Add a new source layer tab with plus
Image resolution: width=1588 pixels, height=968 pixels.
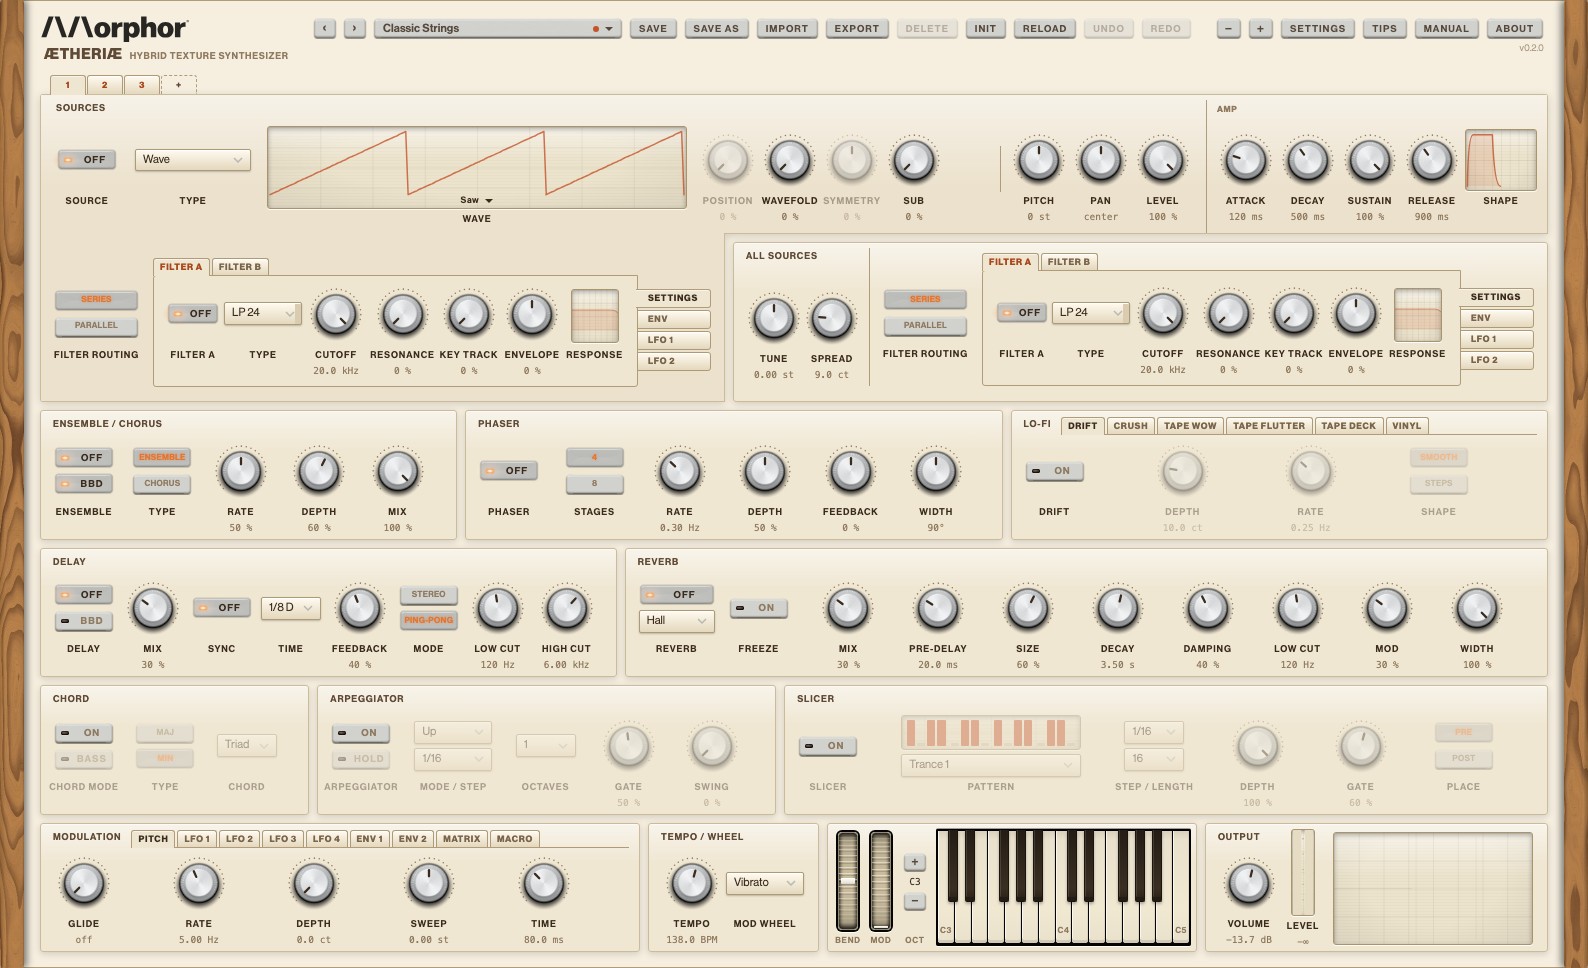179,85
